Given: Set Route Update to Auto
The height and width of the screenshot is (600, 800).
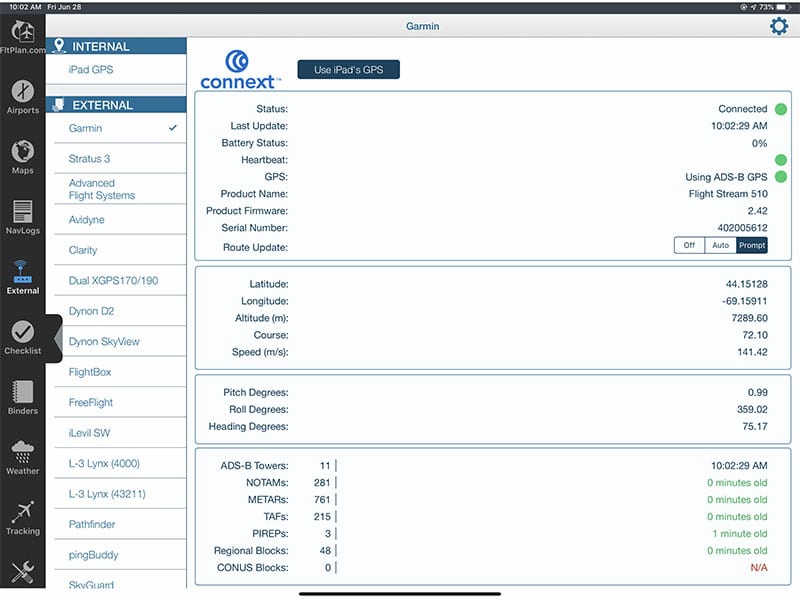Looking at the screenshot, I should pyautogui.click(x=720, y=245).
